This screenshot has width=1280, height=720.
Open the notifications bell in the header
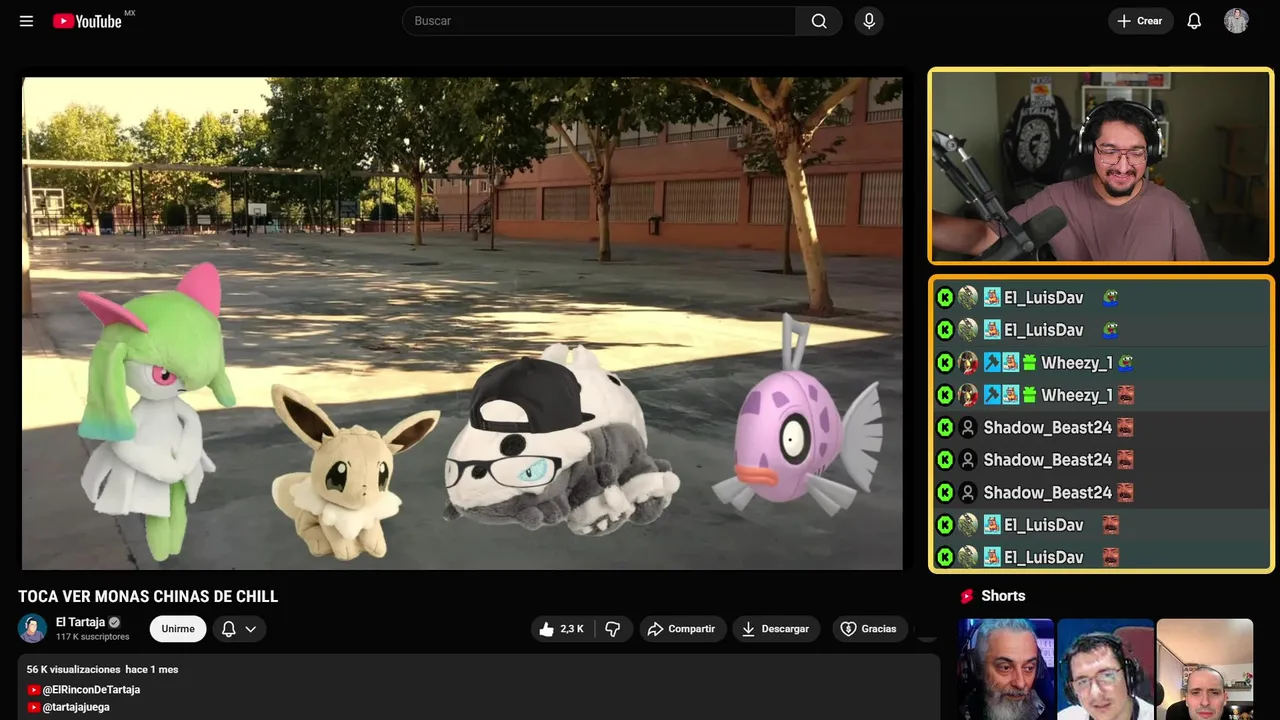tap(1194, 21)
